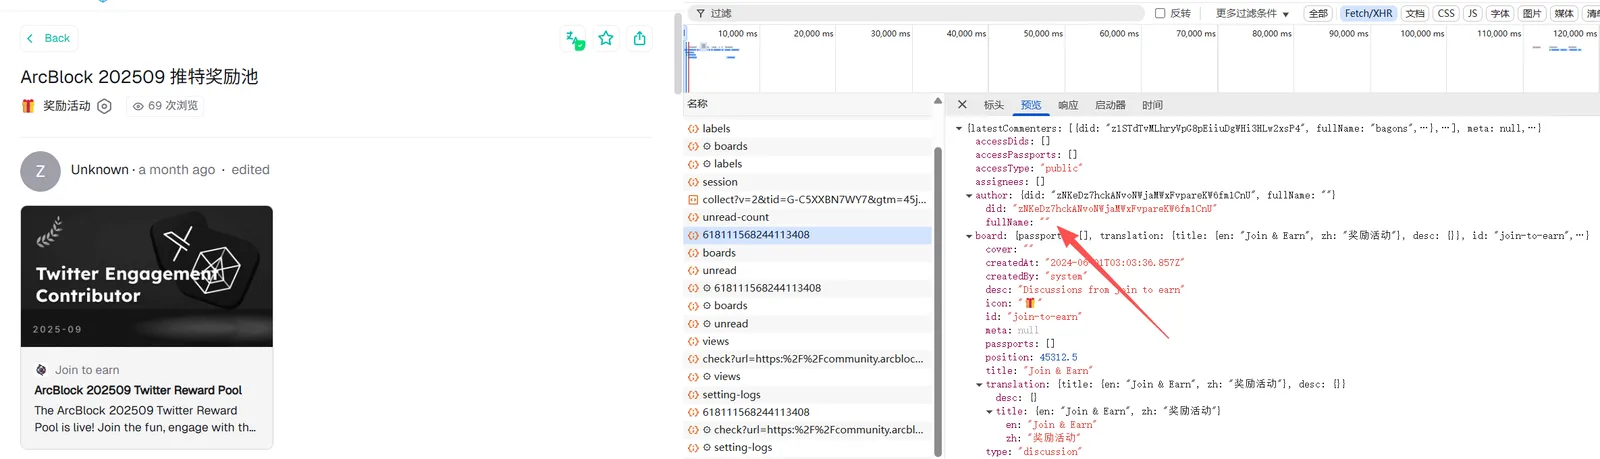1600x459 pixels.
Task: Click the braces icon of the unread-count request
Action: (693, 217)
